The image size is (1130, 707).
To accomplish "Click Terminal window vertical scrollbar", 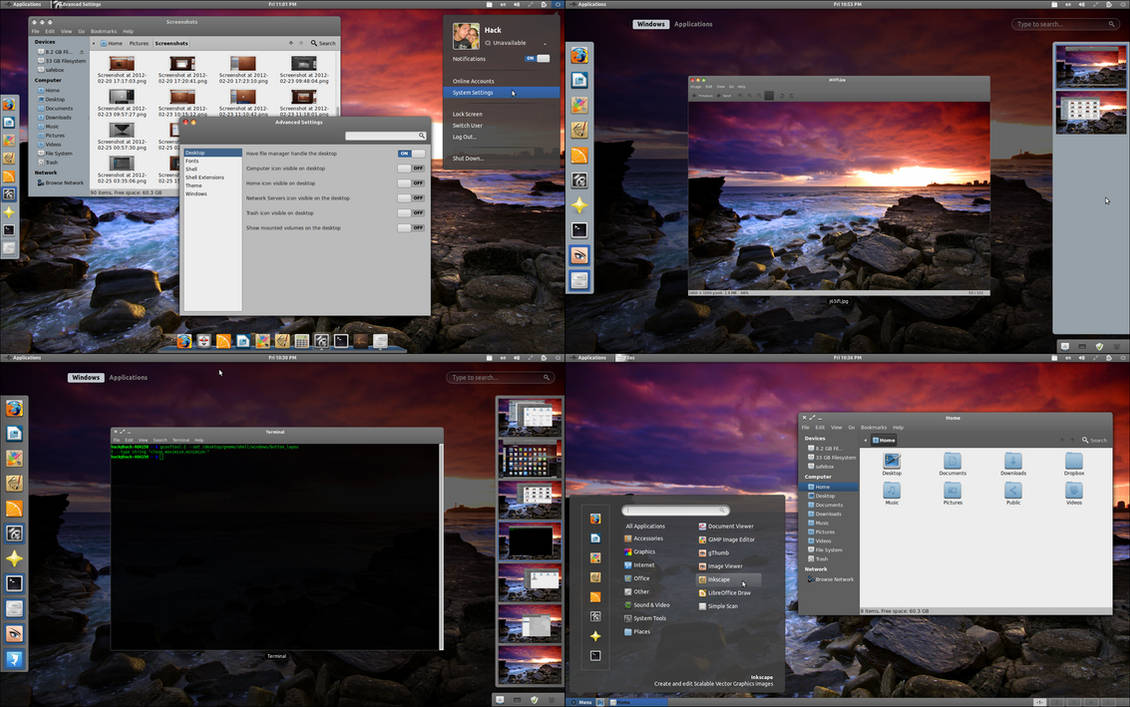I will point(441,547).
